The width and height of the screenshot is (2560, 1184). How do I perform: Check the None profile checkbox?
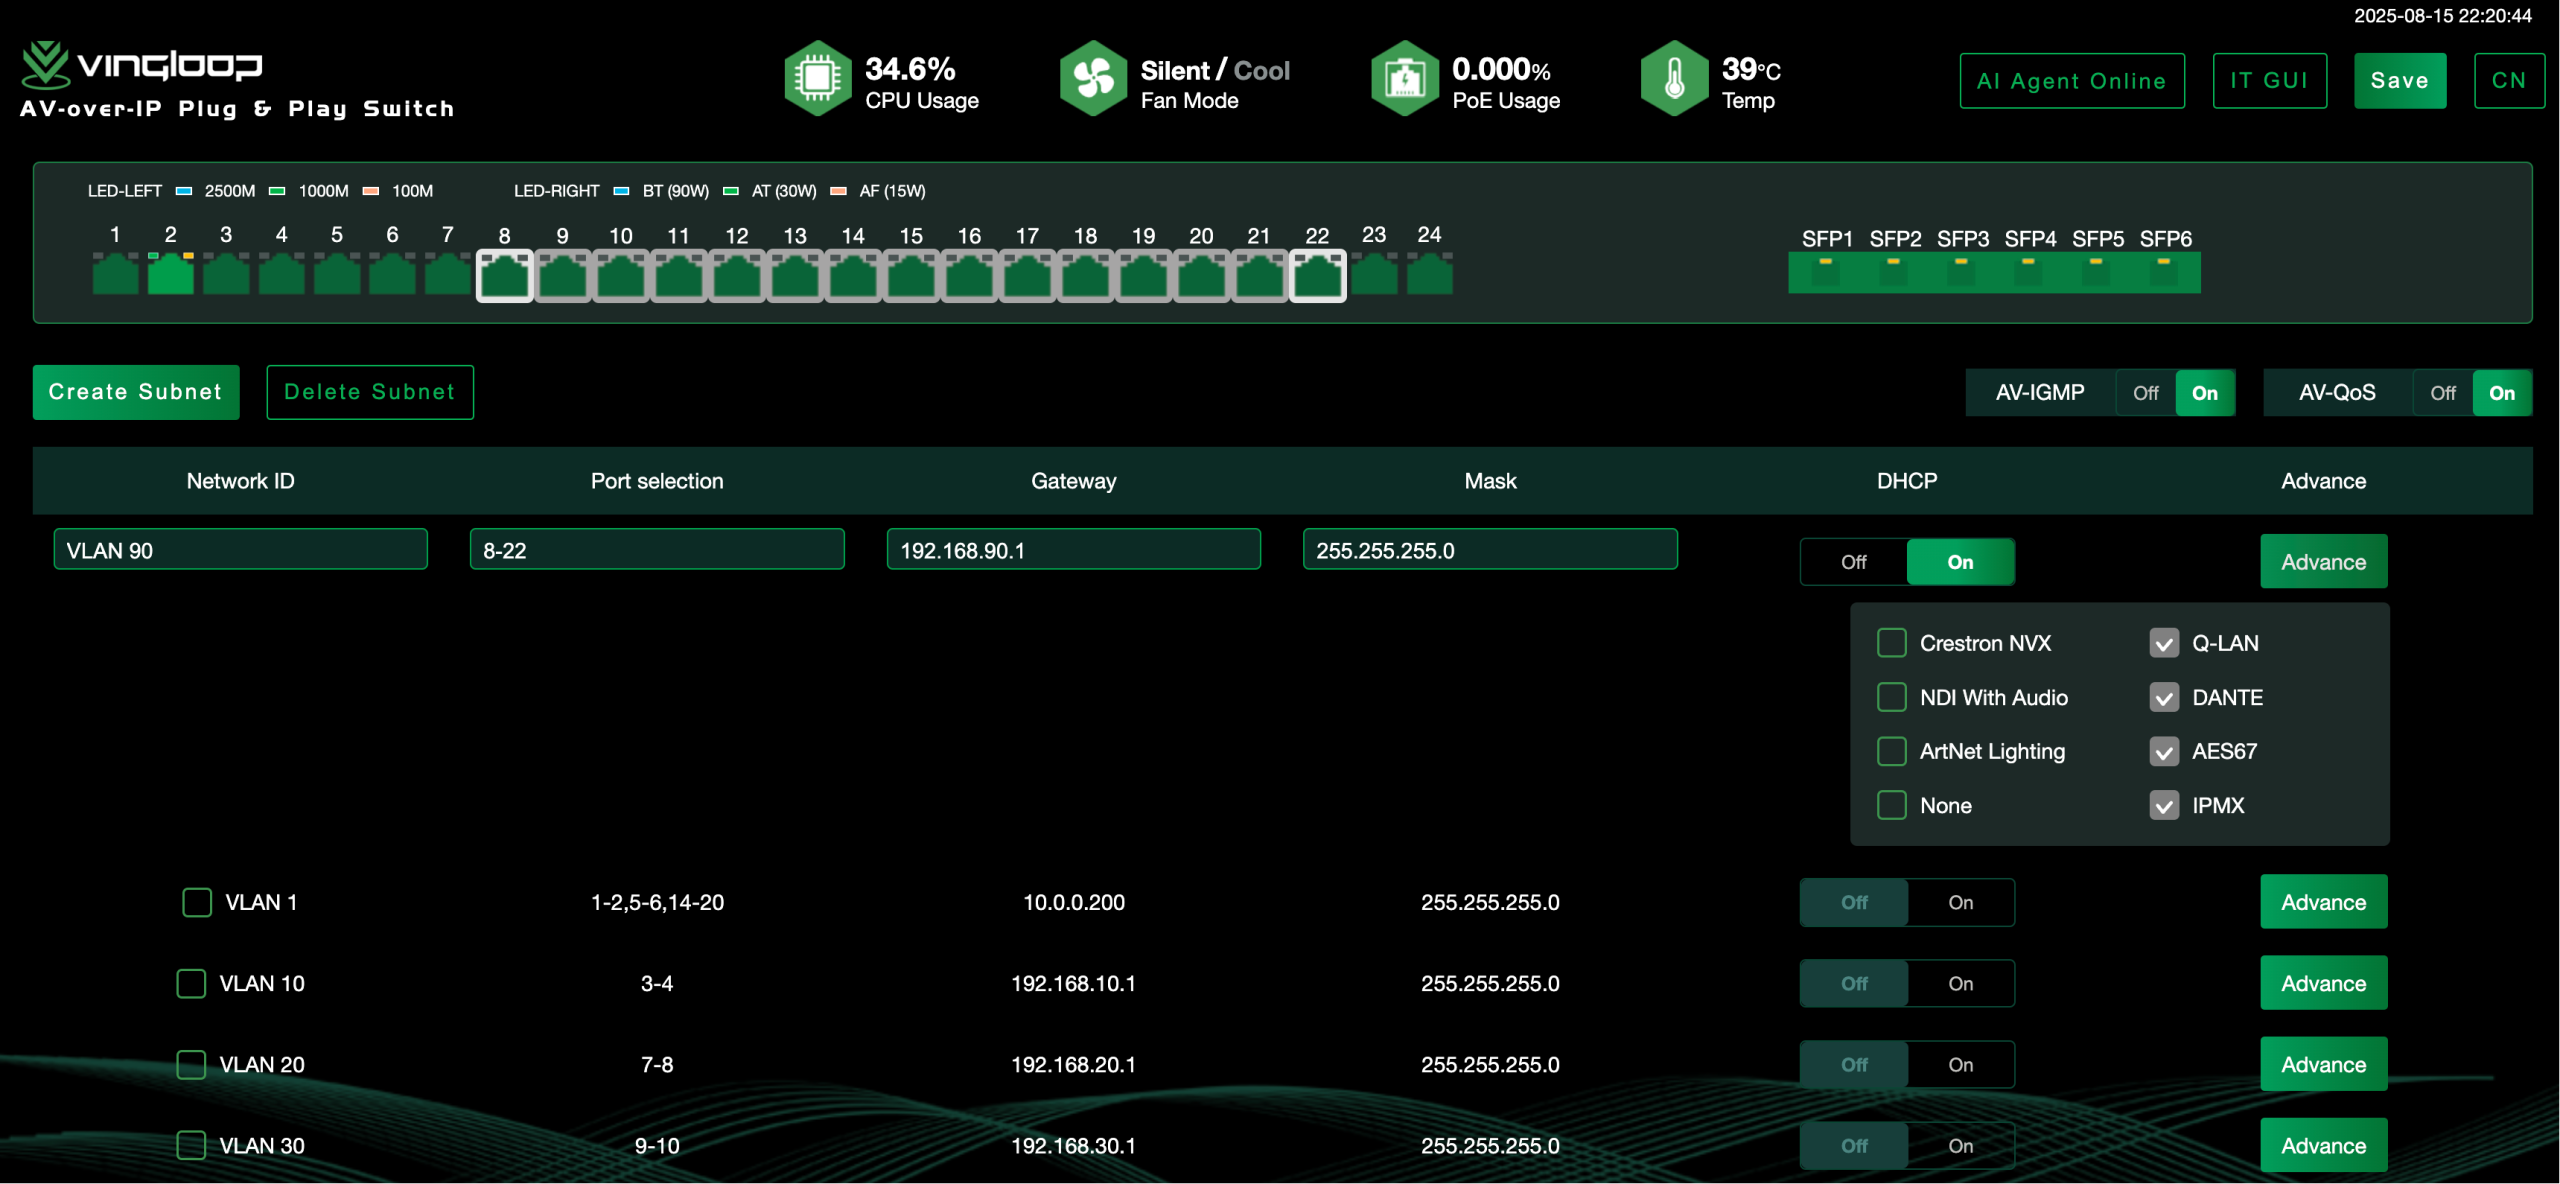1892,805
